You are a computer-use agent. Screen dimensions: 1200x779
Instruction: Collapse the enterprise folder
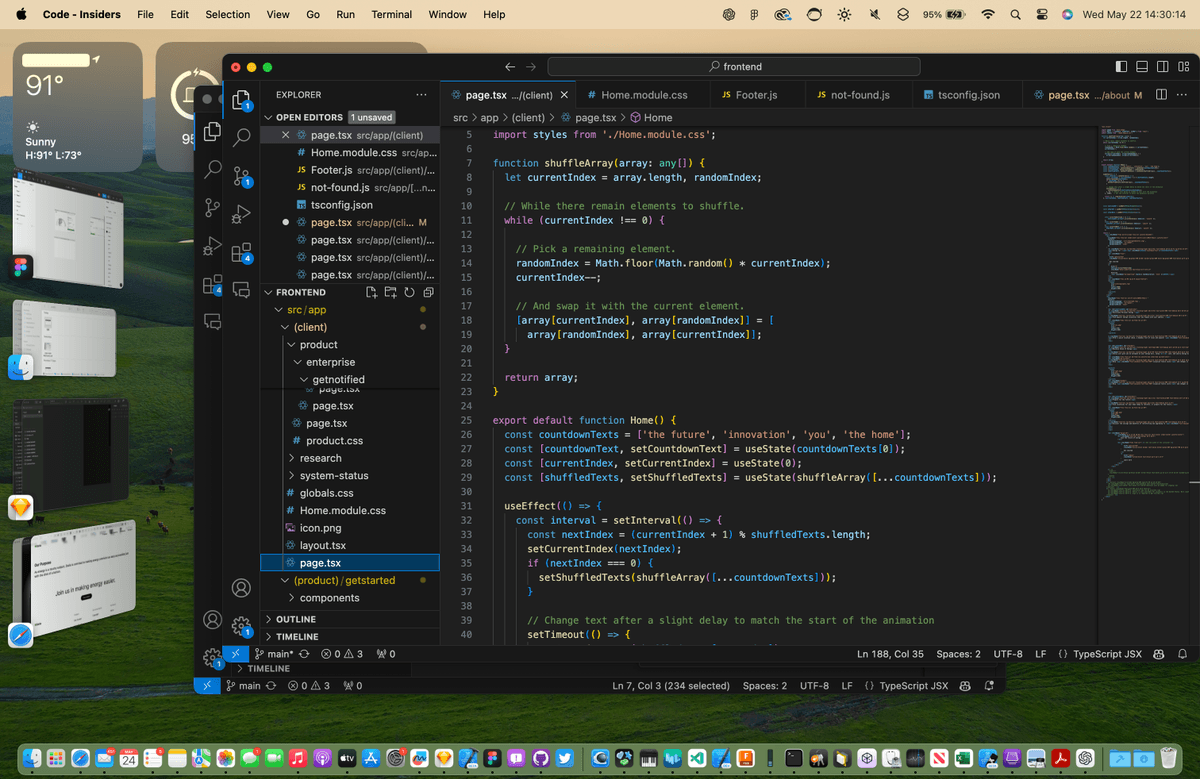point(297,362)
